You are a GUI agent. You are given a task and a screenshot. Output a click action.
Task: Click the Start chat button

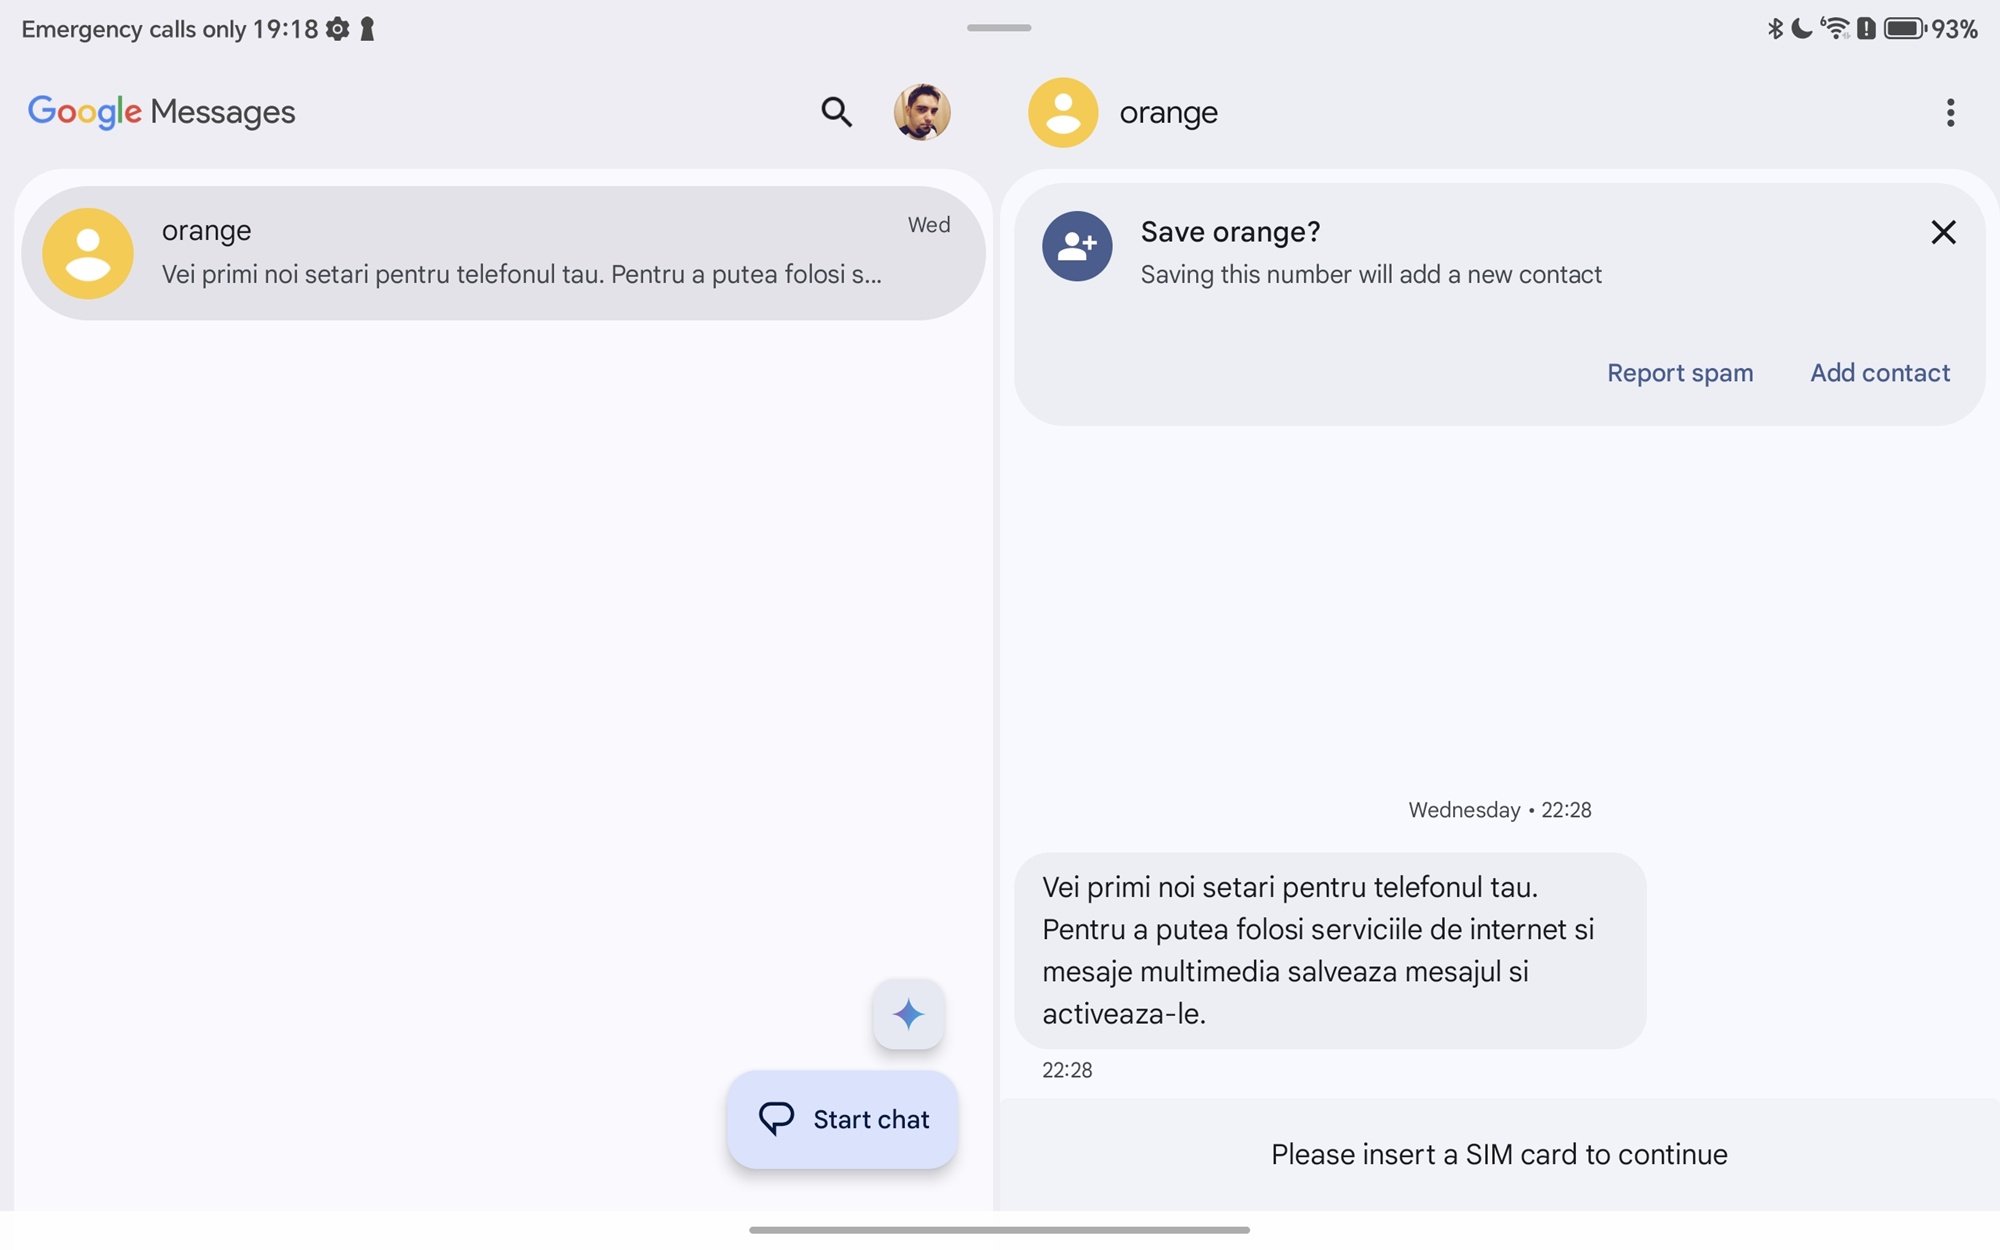843,1119
